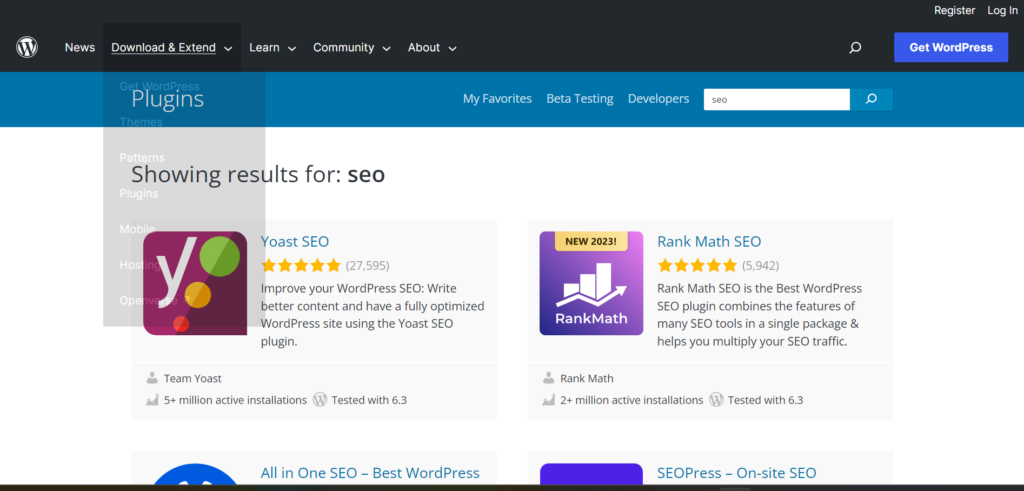Screen dimensions: 1024x491
Task: Open the Community menu
Action: 344,48
